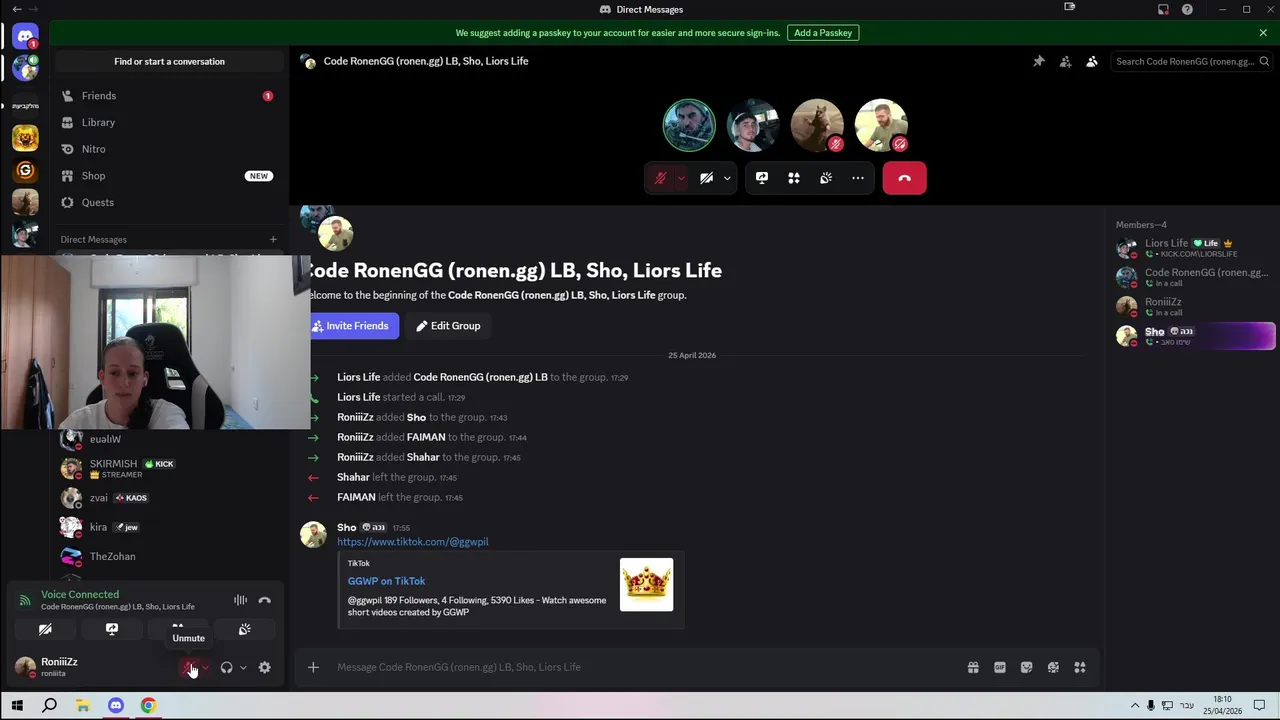
Task: Unmute microphone in user panel
Action: pyautogui.click(x=188, y=668)
